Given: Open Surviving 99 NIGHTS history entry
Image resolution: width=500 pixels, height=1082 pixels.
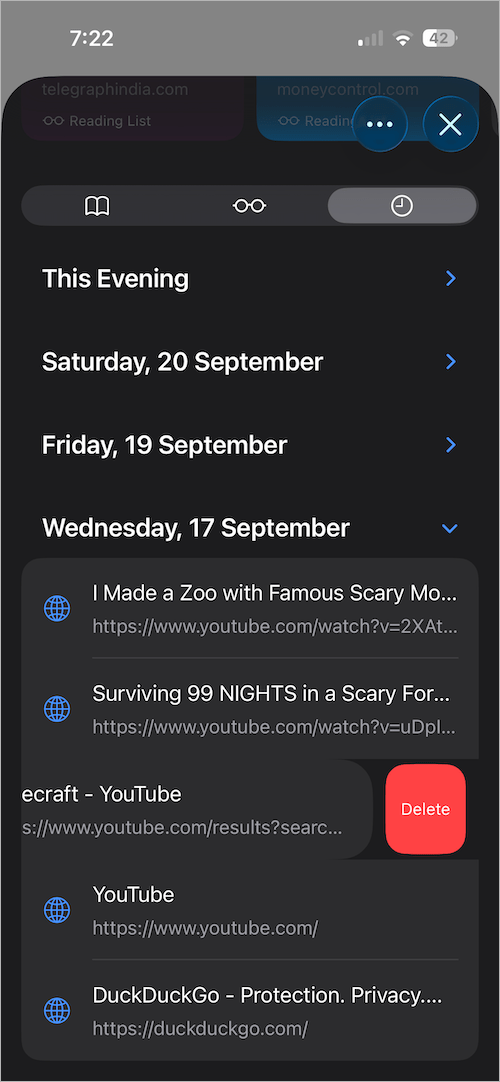Looking at the screenshot, I should 250,709.
